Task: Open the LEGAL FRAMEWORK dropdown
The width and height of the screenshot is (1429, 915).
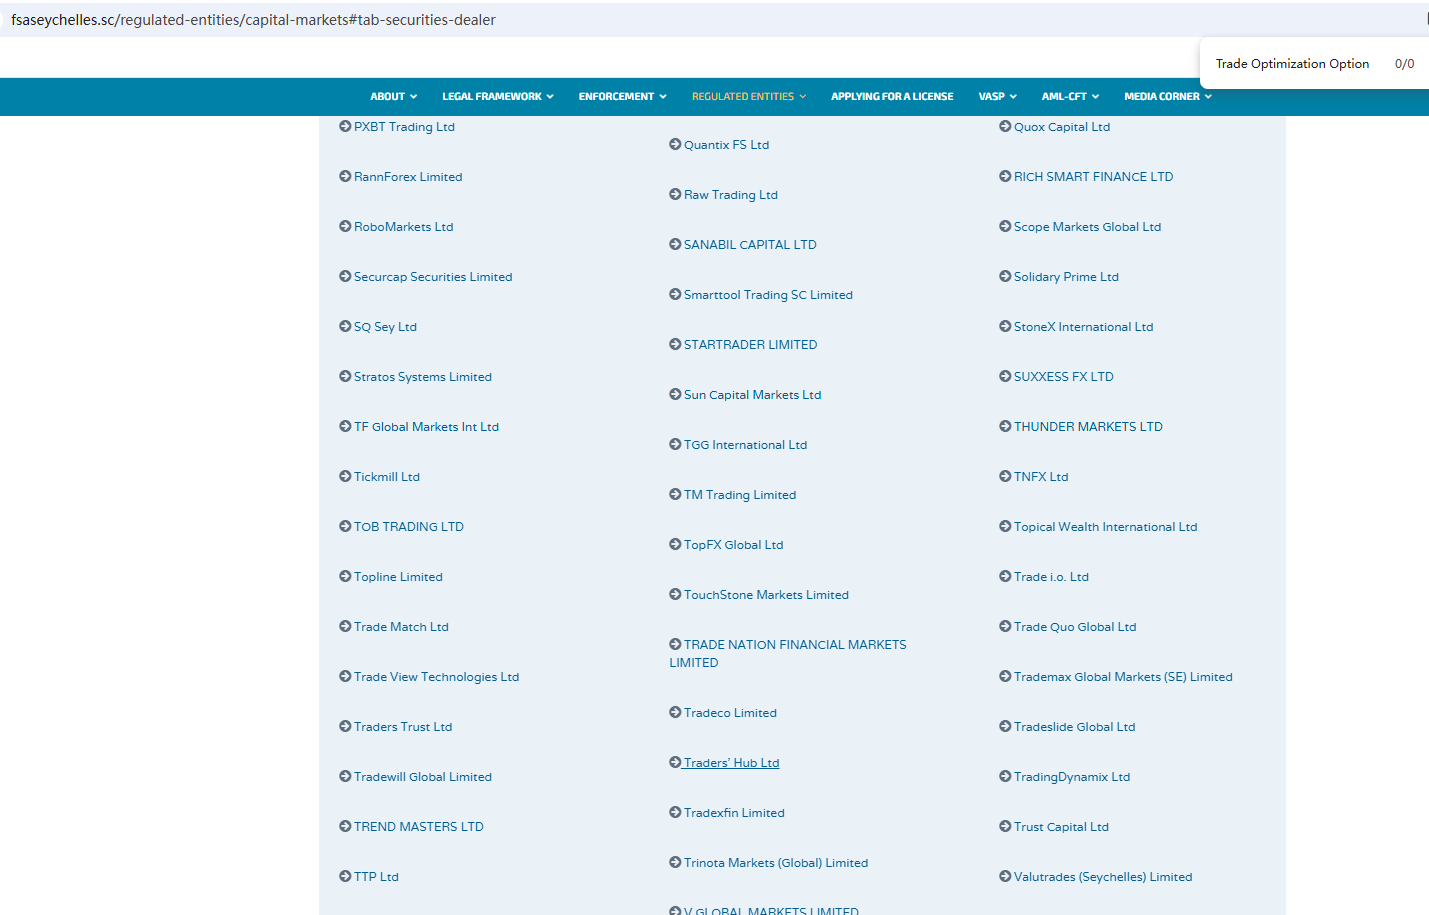Action: coord(498,97)
